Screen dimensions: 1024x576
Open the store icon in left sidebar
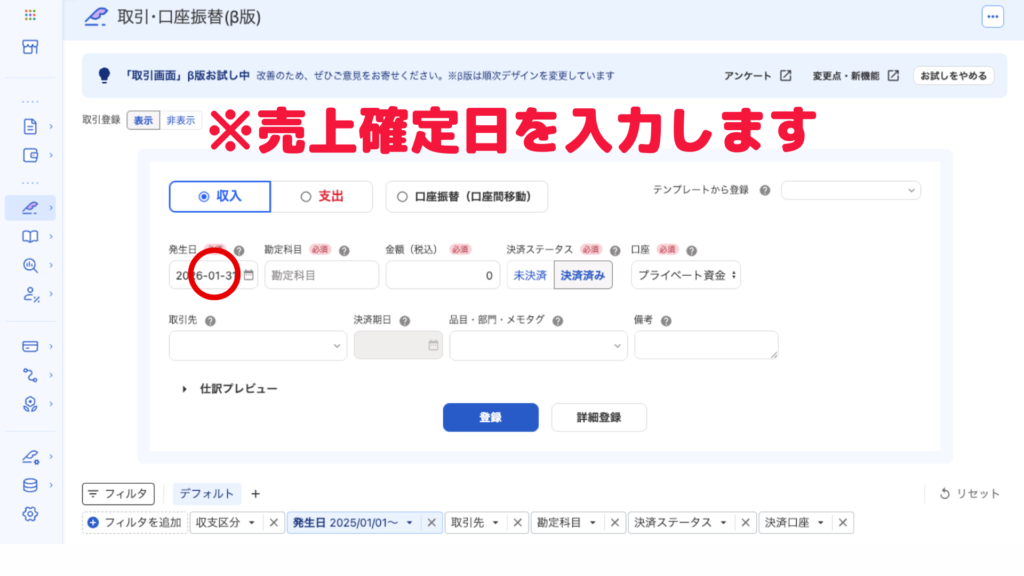(x=30, y=47)
